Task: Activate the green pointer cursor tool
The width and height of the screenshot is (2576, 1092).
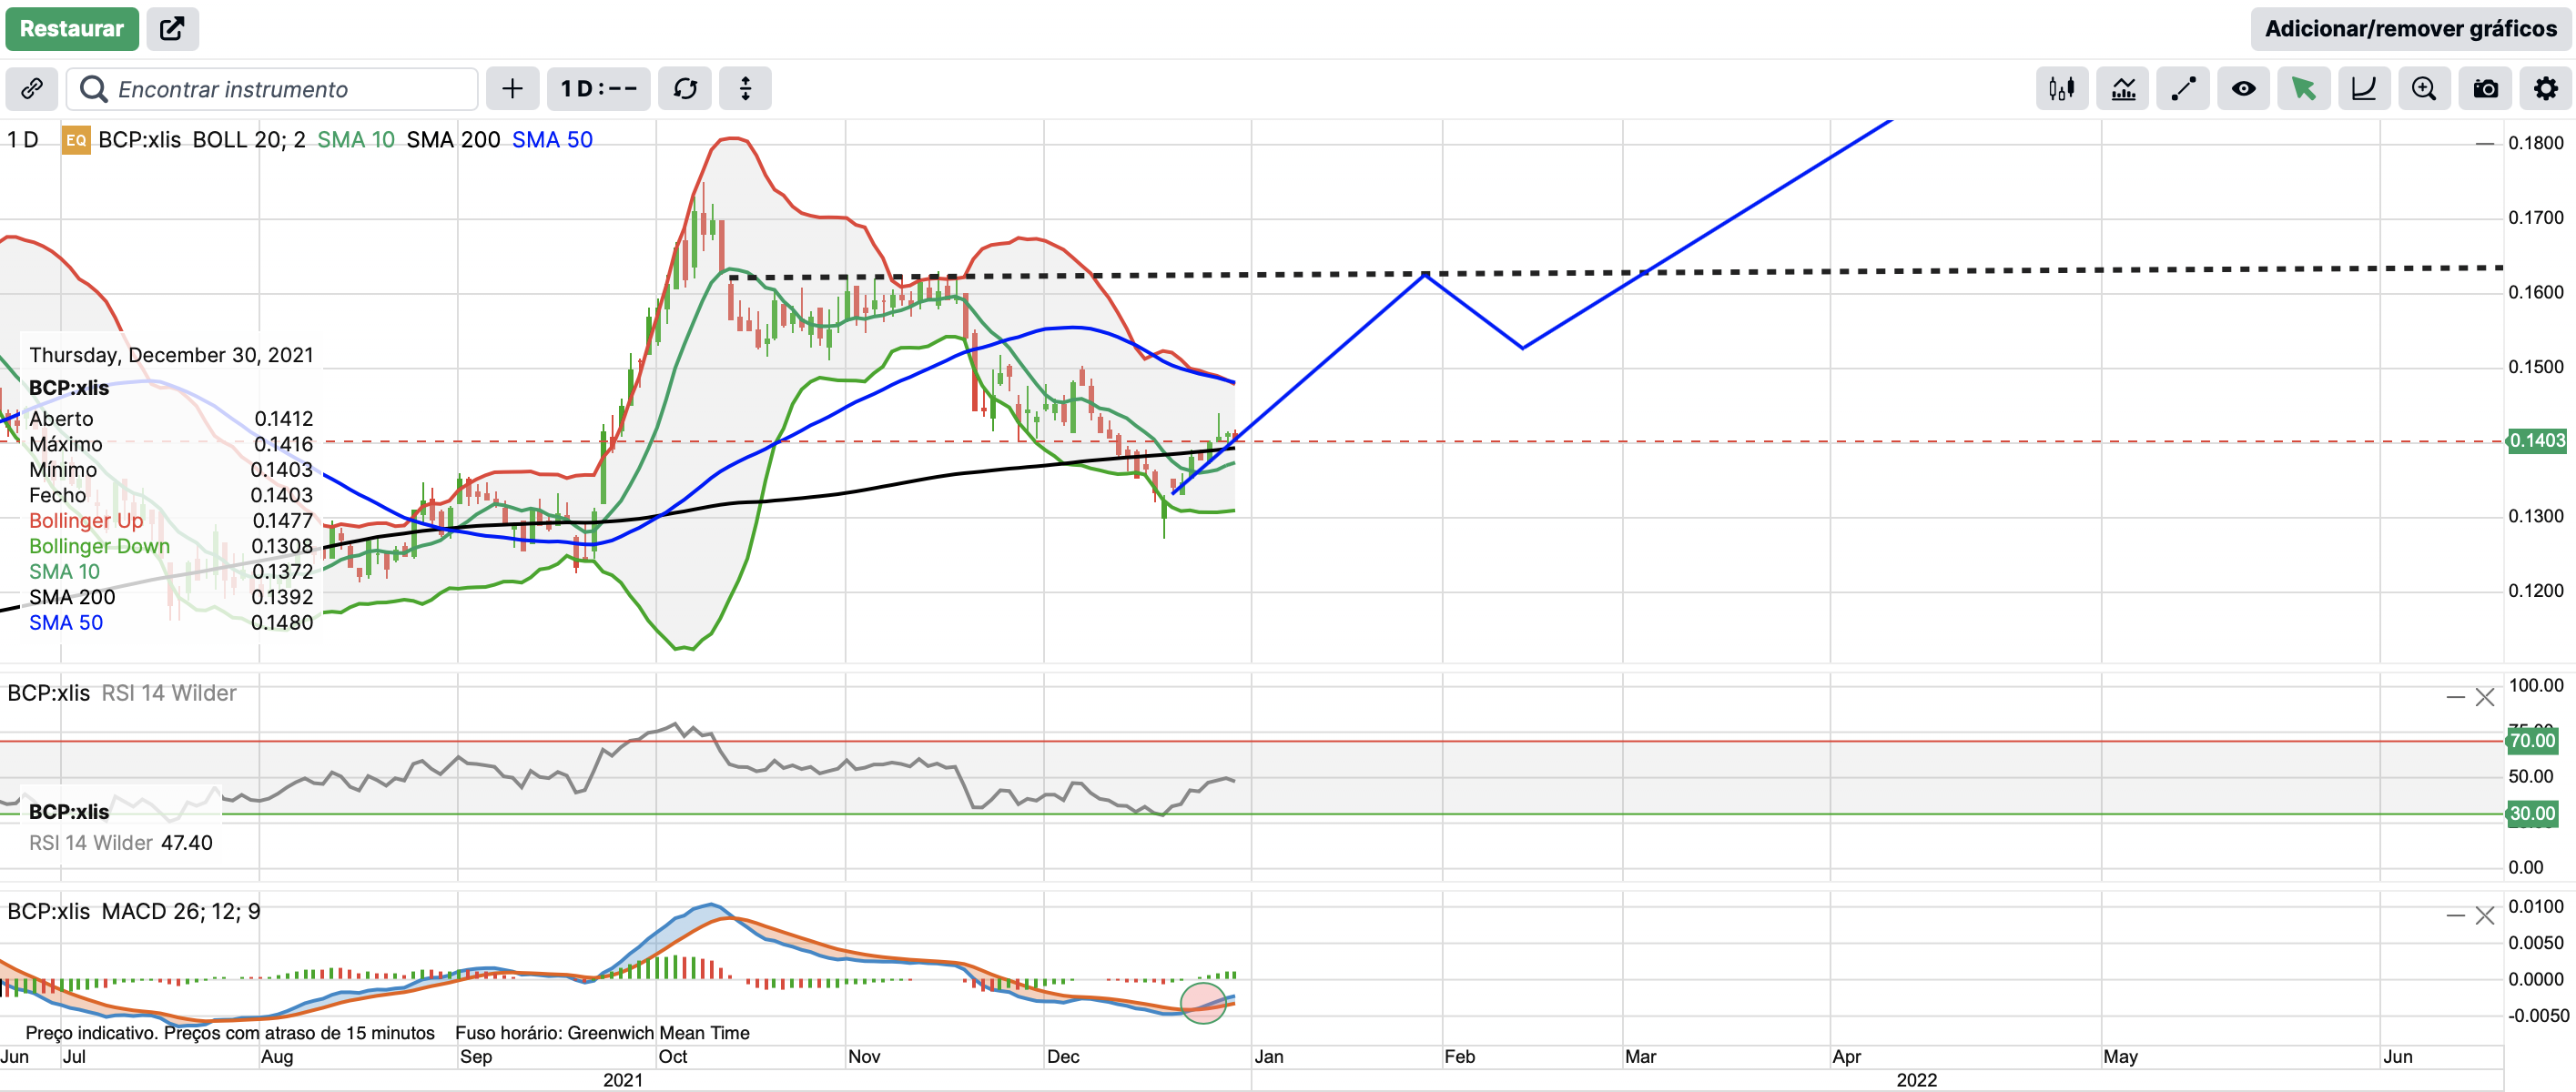Action: click(x=2303, y=89)
